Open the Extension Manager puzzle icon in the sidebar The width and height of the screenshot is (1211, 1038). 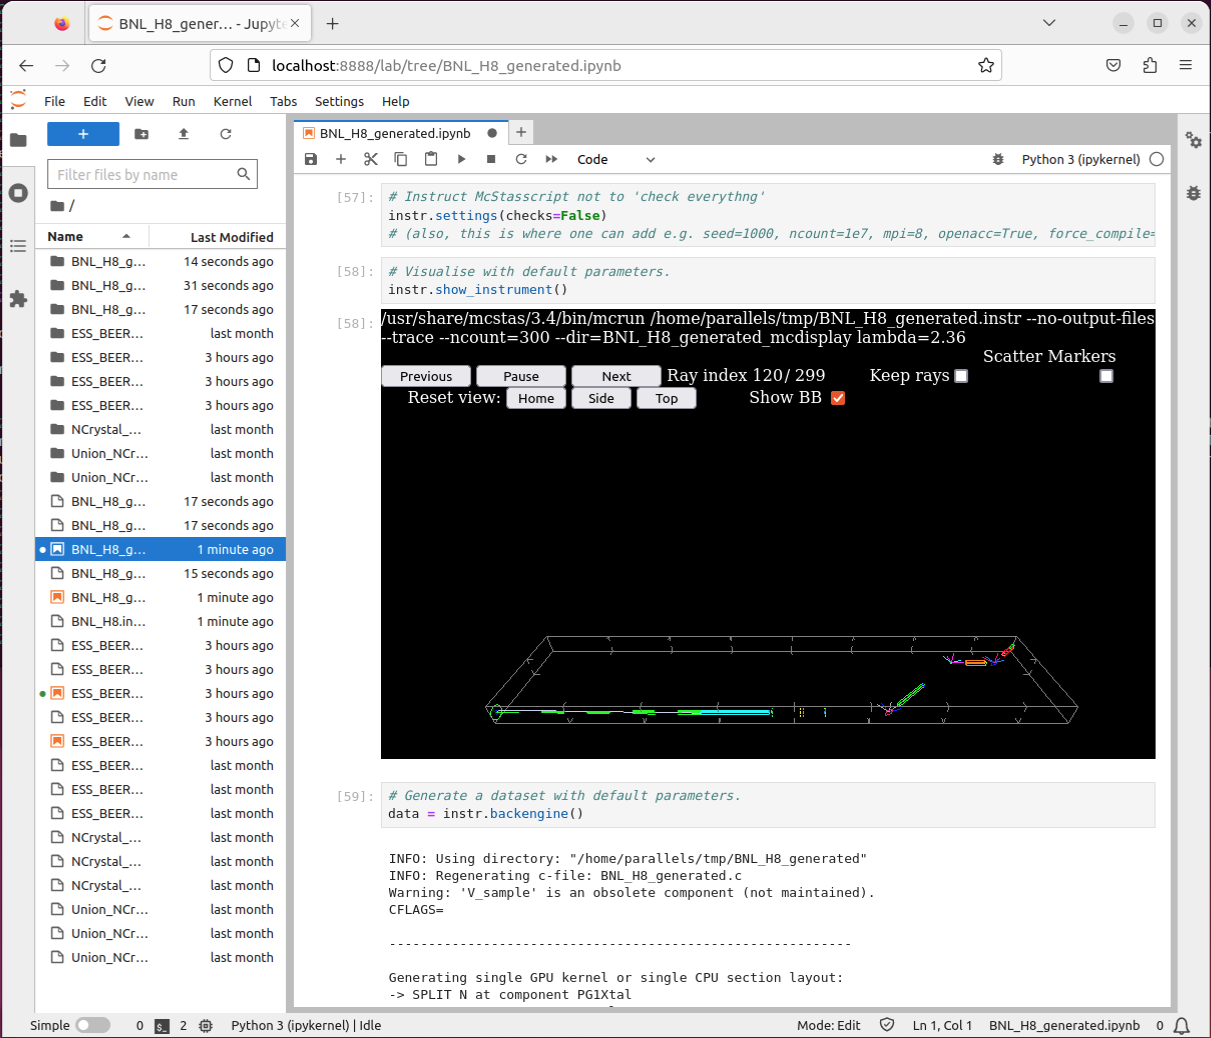[x=18, y=298]
